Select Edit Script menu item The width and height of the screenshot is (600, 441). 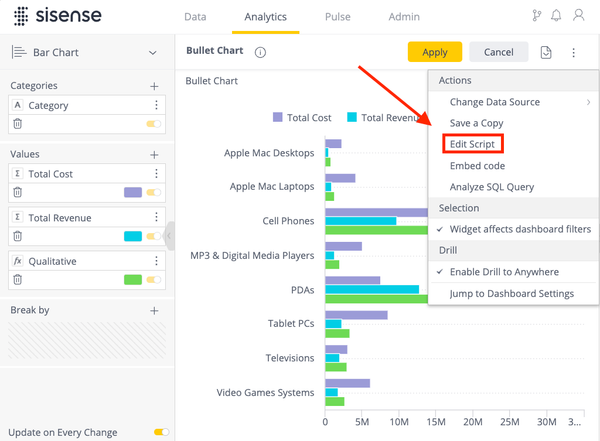[x=472, y=144]
